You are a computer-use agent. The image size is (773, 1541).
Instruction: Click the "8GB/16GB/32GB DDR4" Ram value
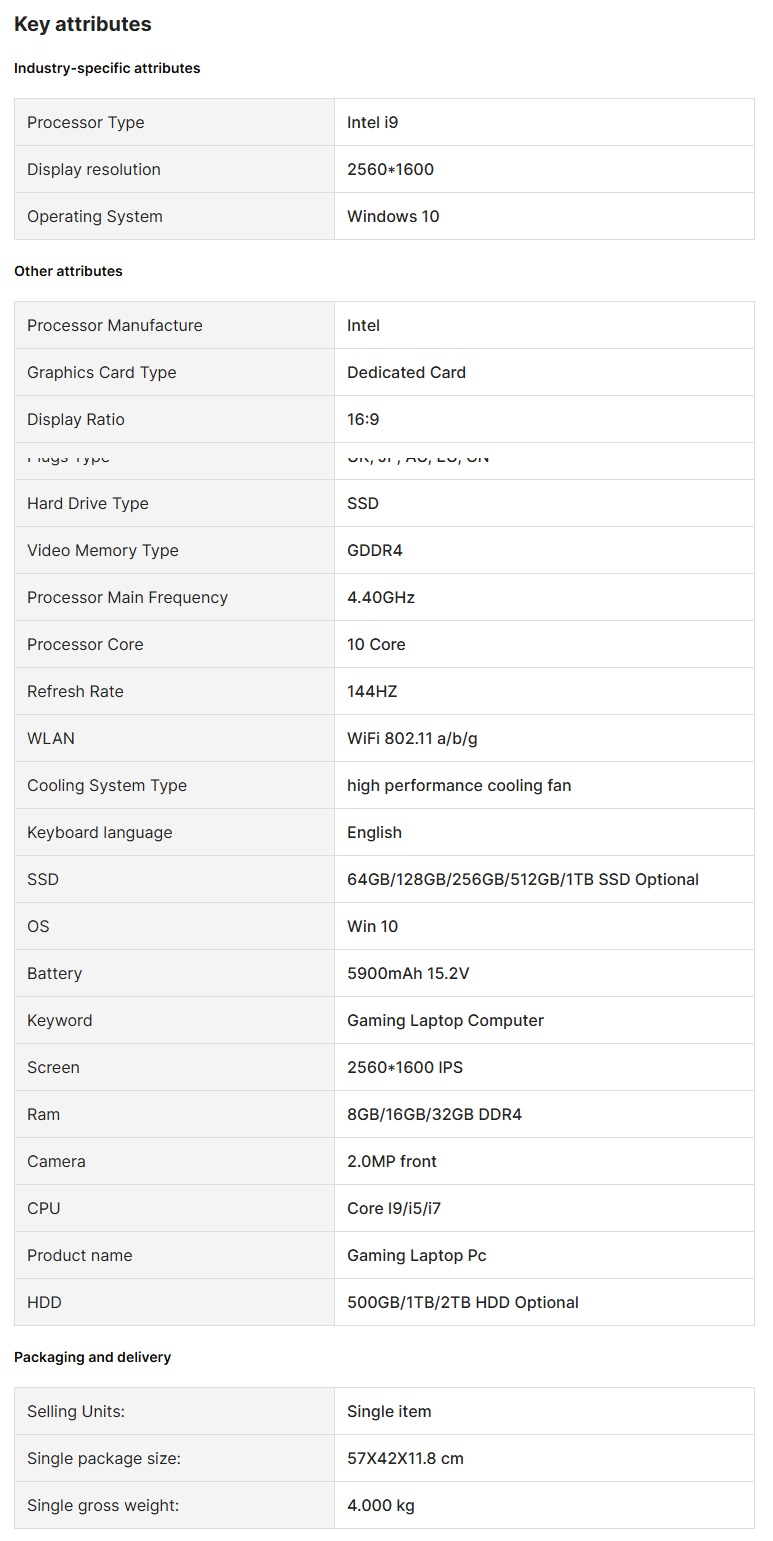tap(434, 1114)
